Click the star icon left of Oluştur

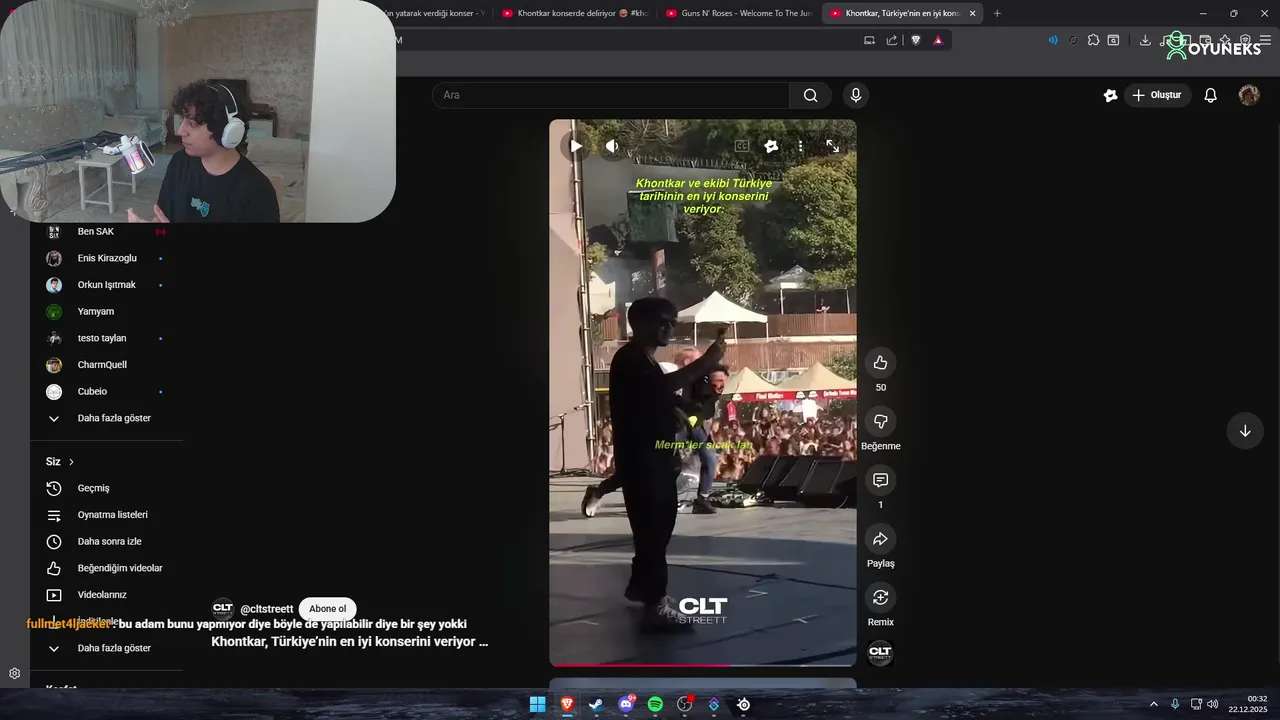pyautogui.click(x=1110, y=95)
